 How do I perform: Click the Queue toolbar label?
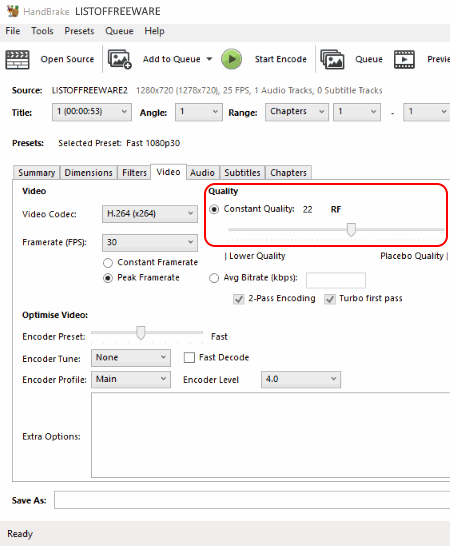point(369,59)
